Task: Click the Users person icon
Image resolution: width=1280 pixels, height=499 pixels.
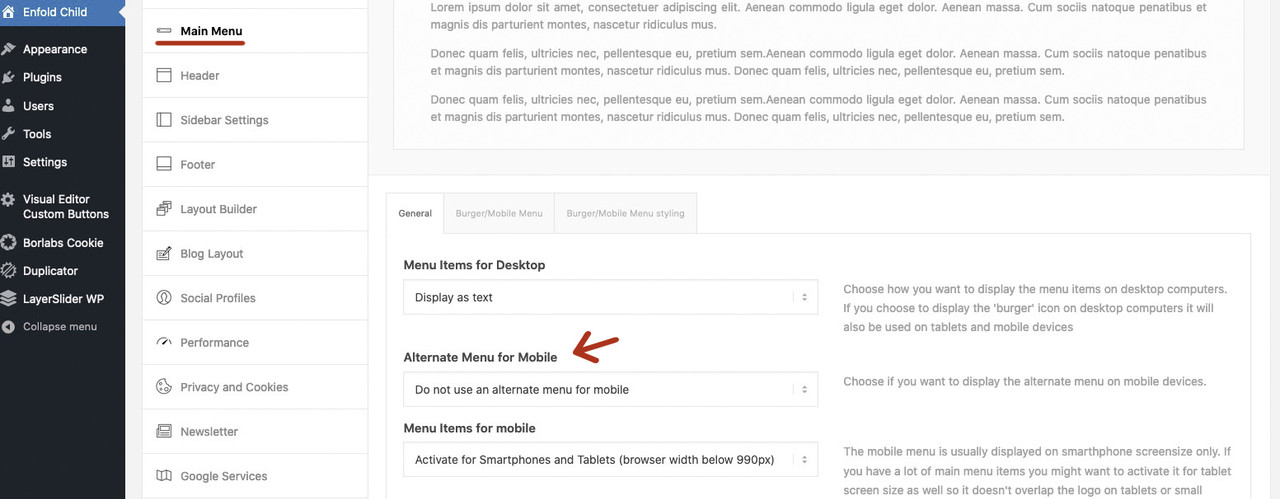Action: pos(9,106)
